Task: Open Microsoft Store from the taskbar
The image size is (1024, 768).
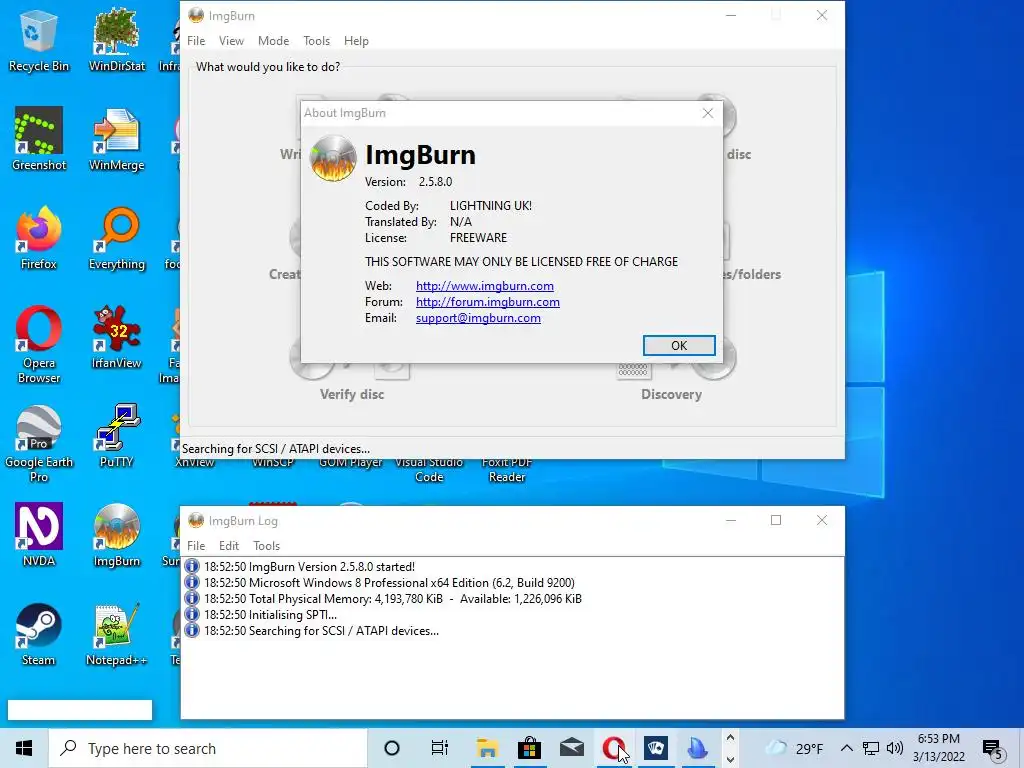Action: point(530,748)
